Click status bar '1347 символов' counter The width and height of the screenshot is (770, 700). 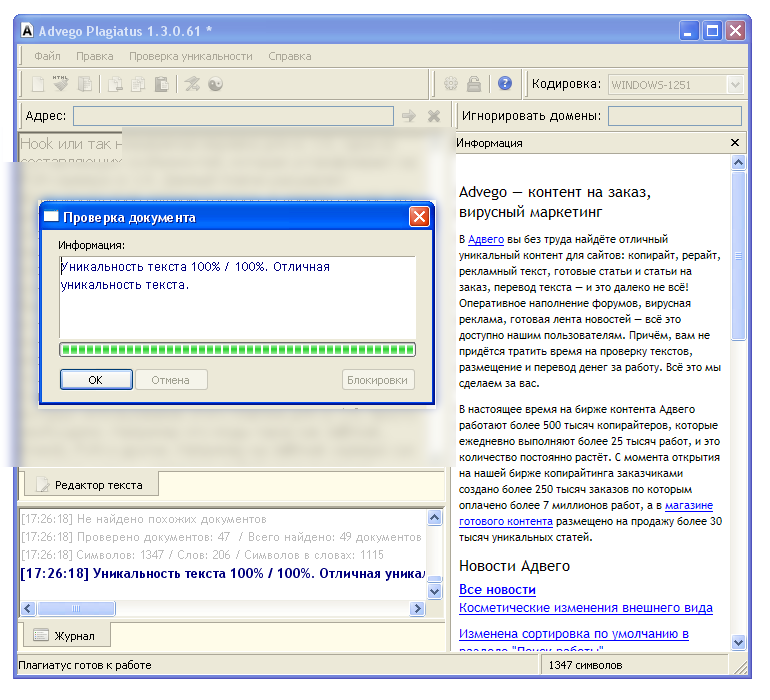[585, 665]
